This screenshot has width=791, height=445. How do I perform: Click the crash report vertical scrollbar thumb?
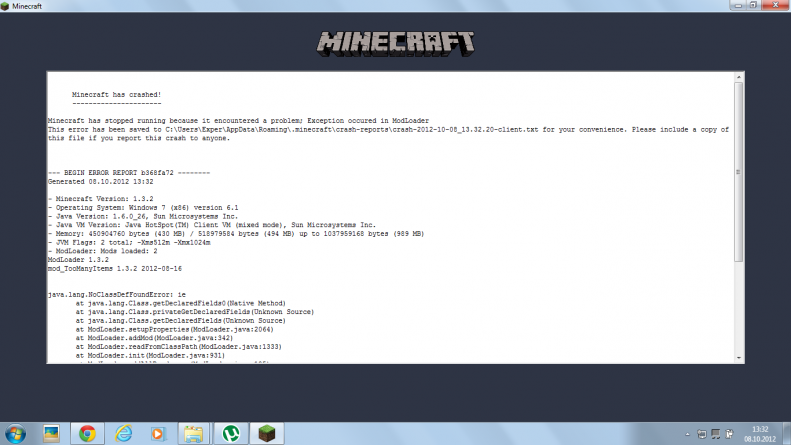coord(739,172)
